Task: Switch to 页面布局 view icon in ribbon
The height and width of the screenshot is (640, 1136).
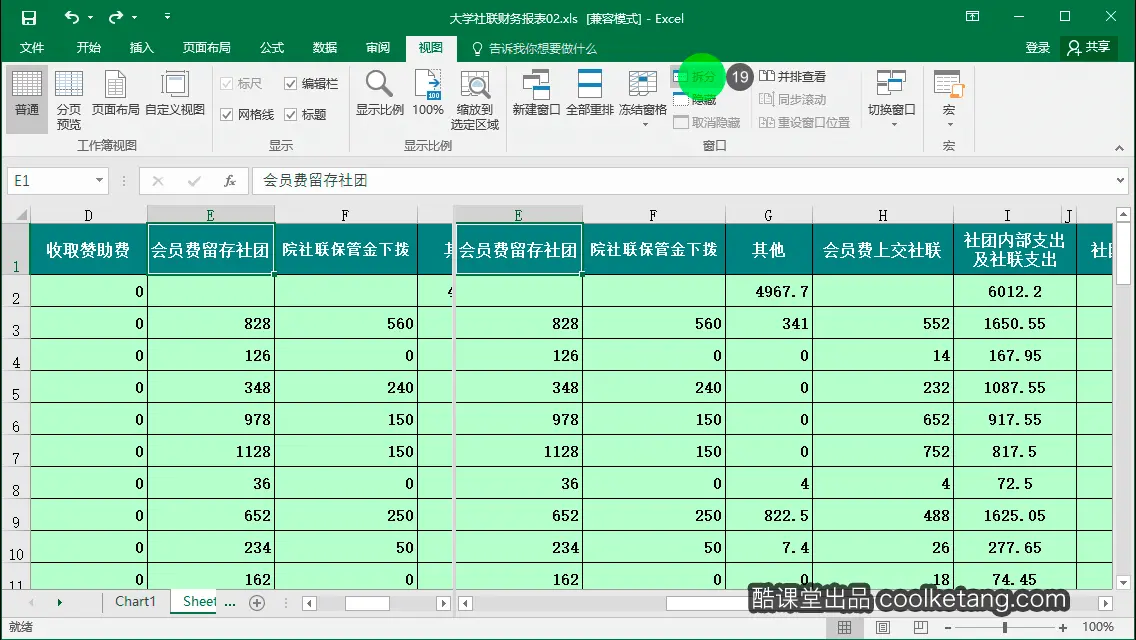Action: tap(115, 93)
